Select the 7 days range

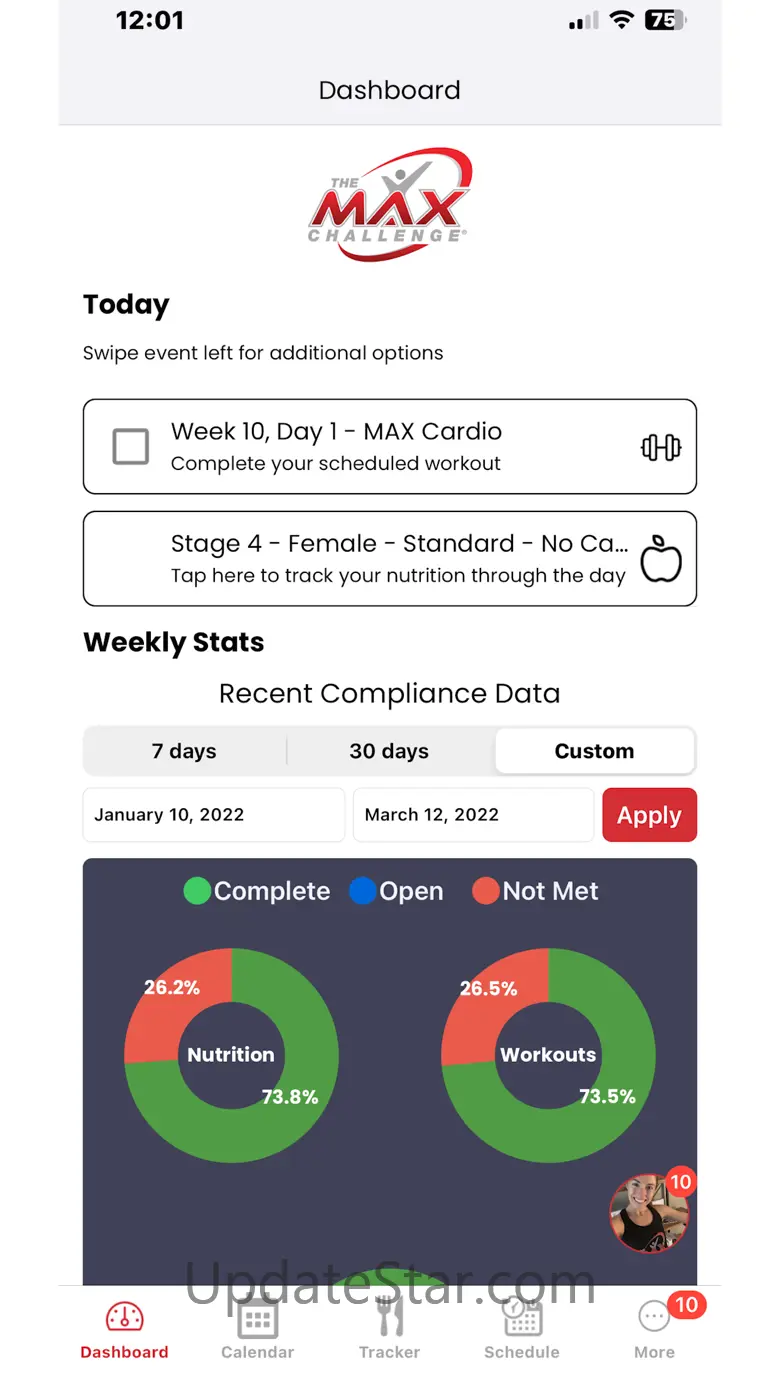pos(184,752)
